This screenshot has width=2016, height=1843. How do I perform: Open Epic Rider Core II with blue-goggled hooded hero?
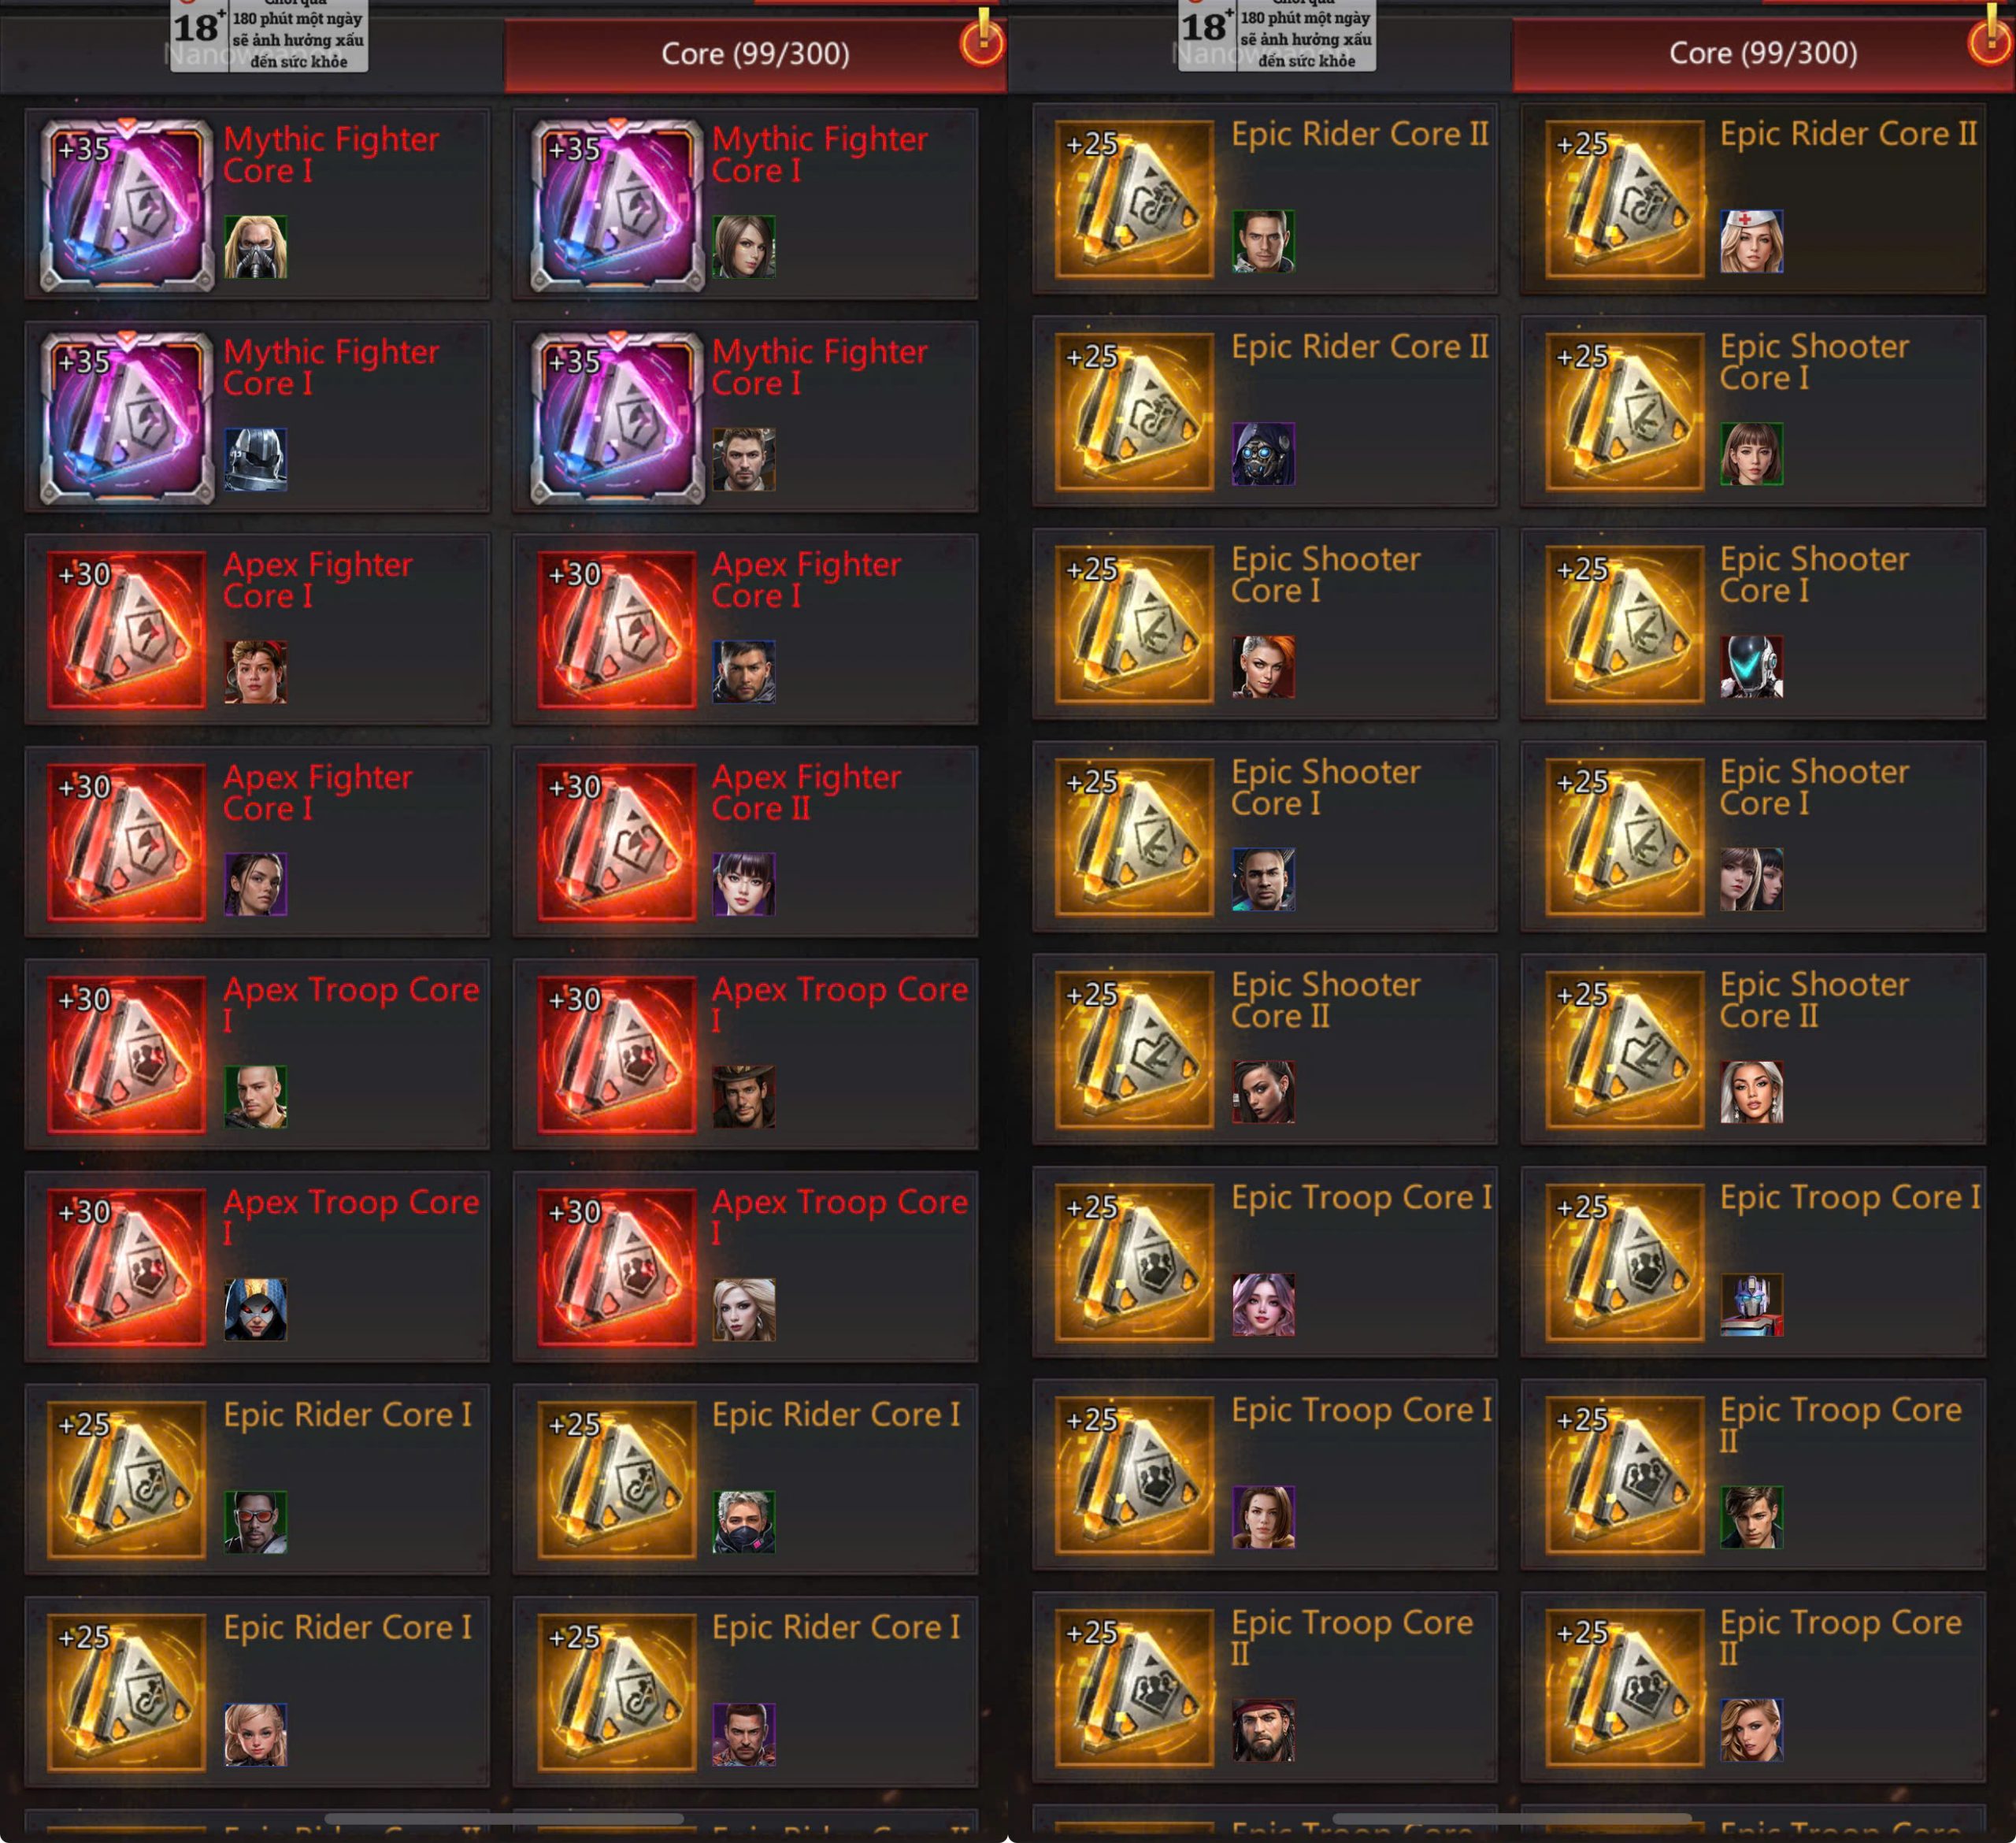tap(1264, 412)
